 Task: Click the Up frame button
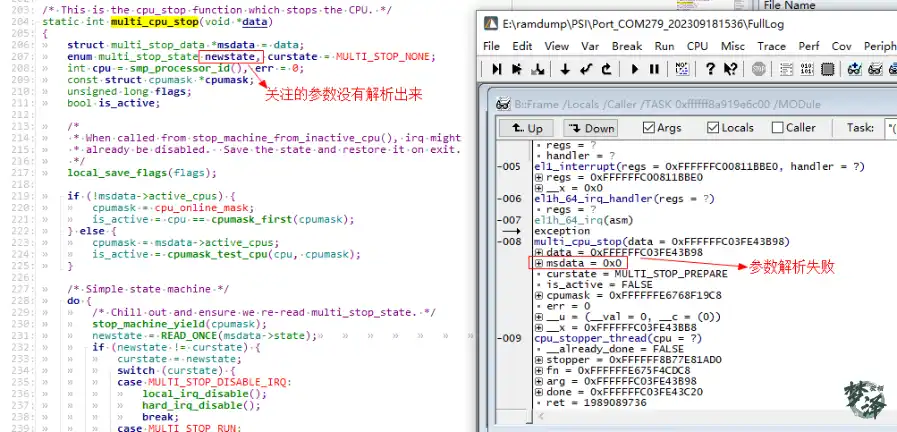pyautogui.click(x=526, y=128)
